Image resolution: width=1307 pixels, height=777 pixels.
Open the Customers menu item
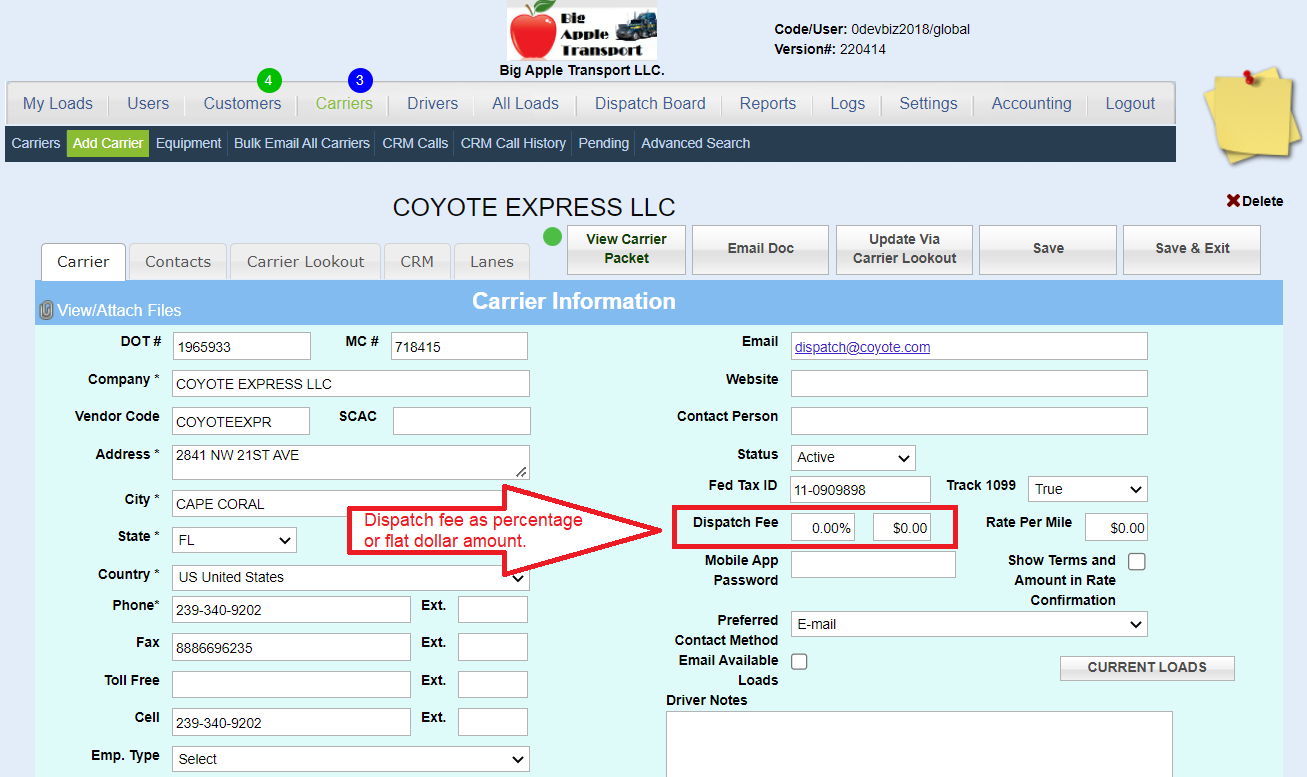[243, 103]
